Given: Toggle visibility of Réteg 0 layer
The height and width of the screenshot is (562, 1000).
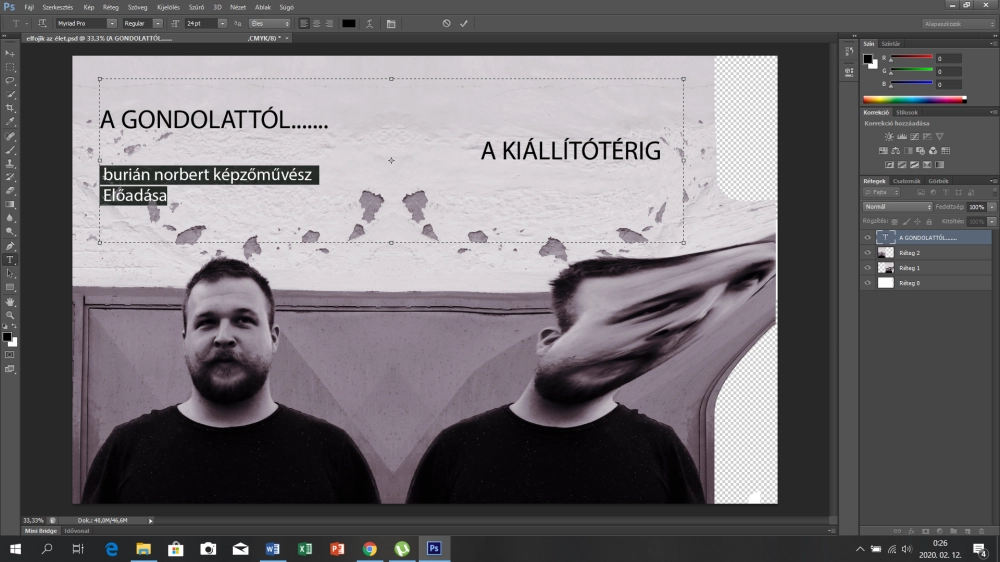Looking at the screenshot, I should pyautogui.click(x=867, y=283).
